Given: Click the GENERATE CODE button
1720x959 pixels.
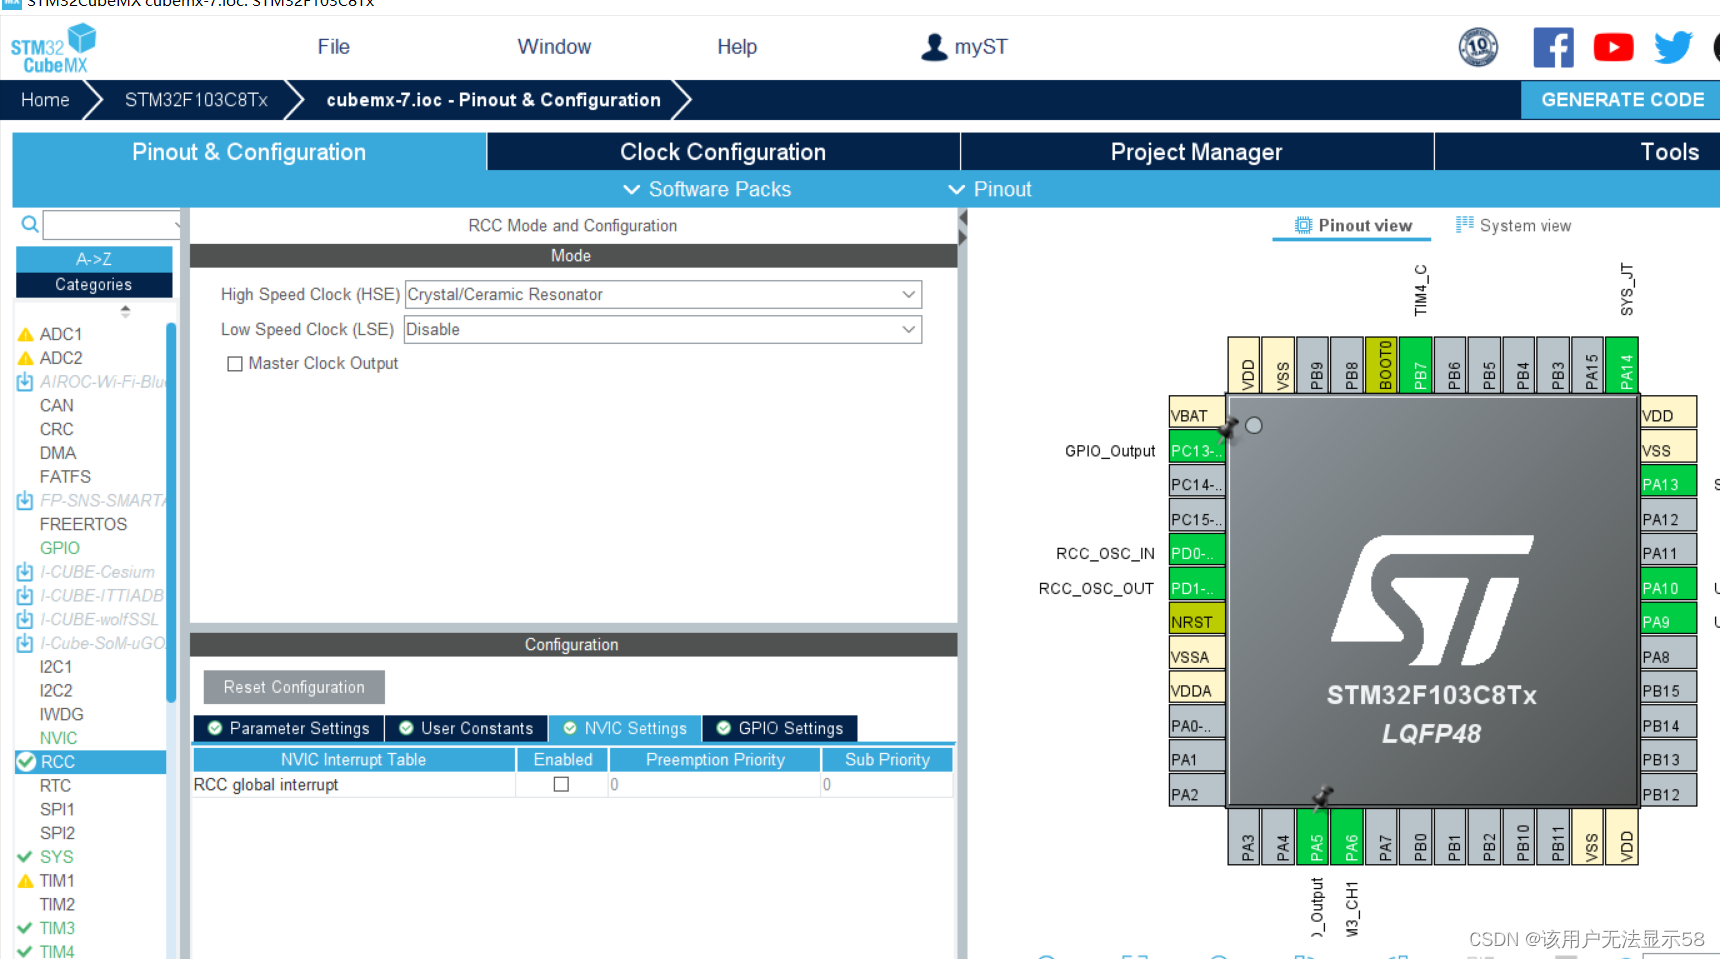Looking at the screenshot, I should [x=1621, y=100].
